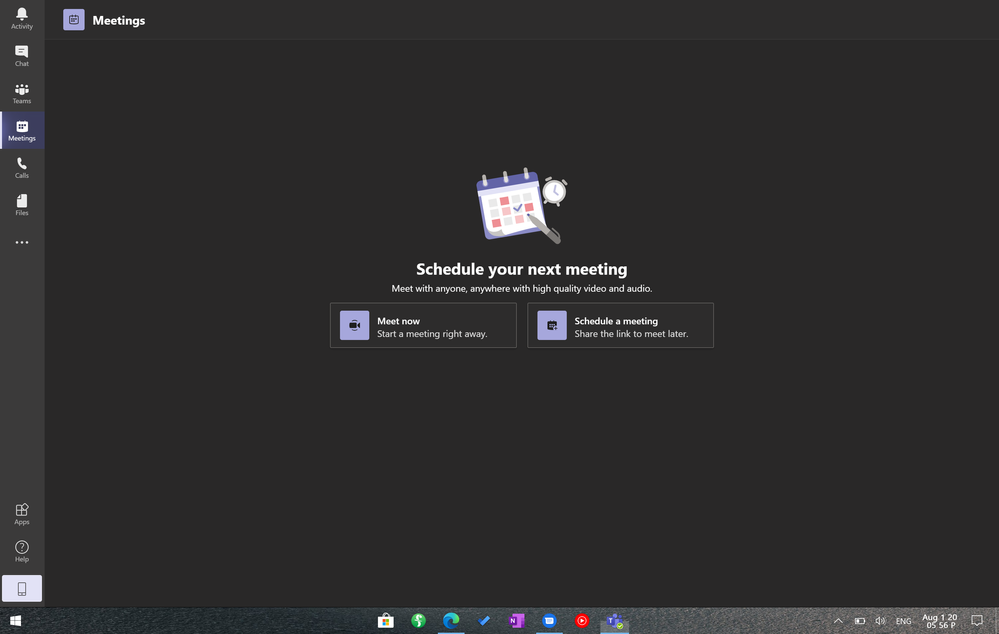Open Microsoft Store from taskbar
999x634 pixels.
(385, 621)
